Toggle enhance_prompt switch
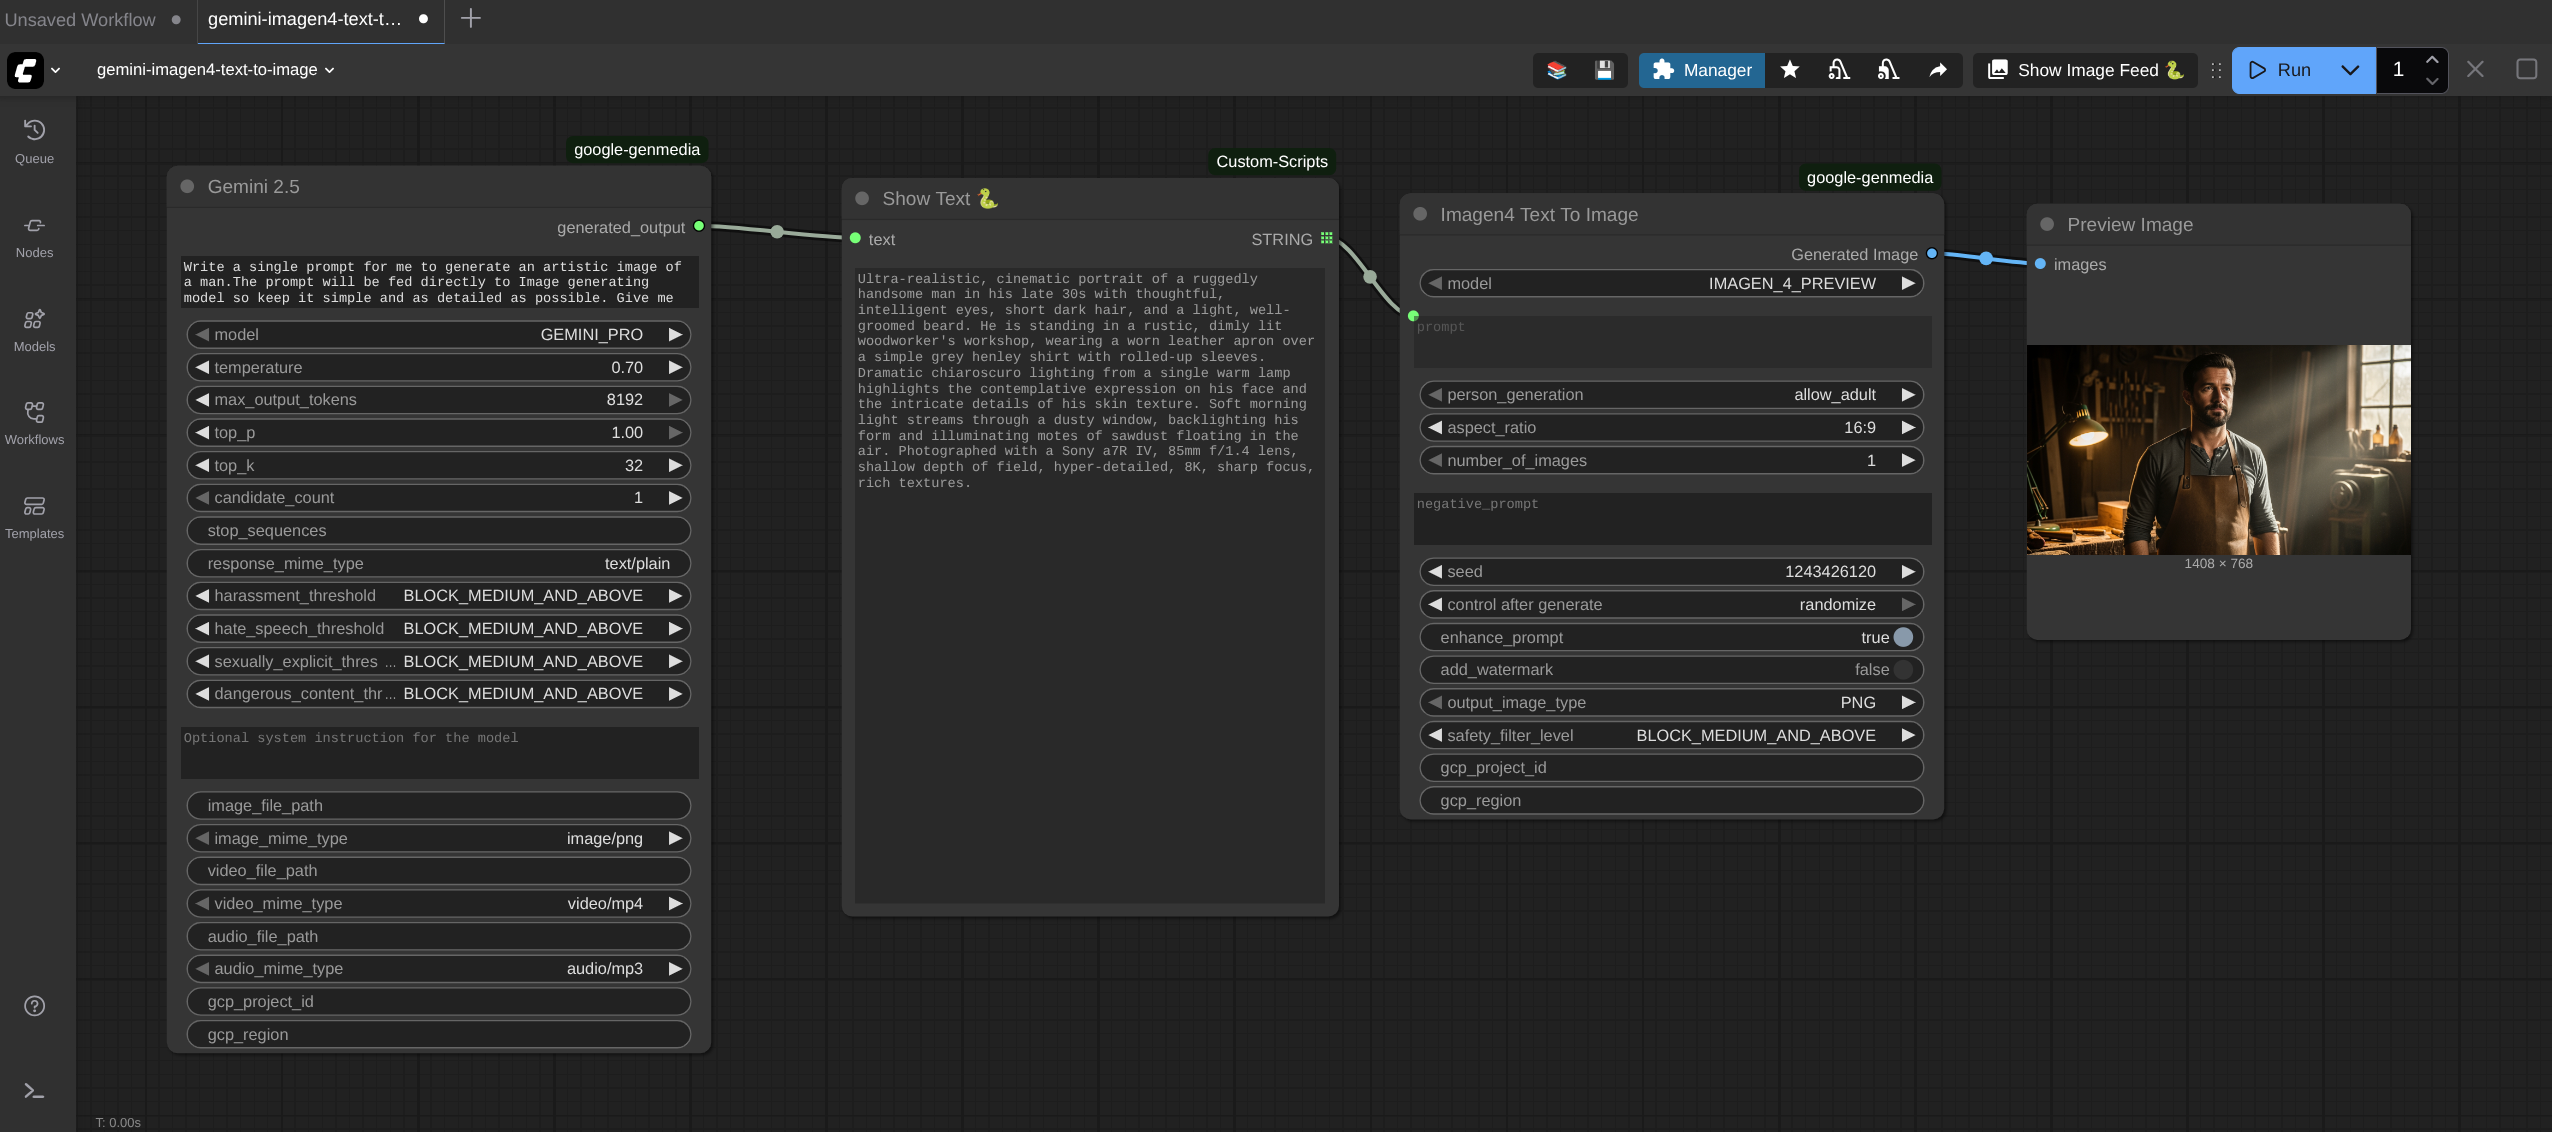The width and height of the screenshot is (2552, 1132). 1903,637
